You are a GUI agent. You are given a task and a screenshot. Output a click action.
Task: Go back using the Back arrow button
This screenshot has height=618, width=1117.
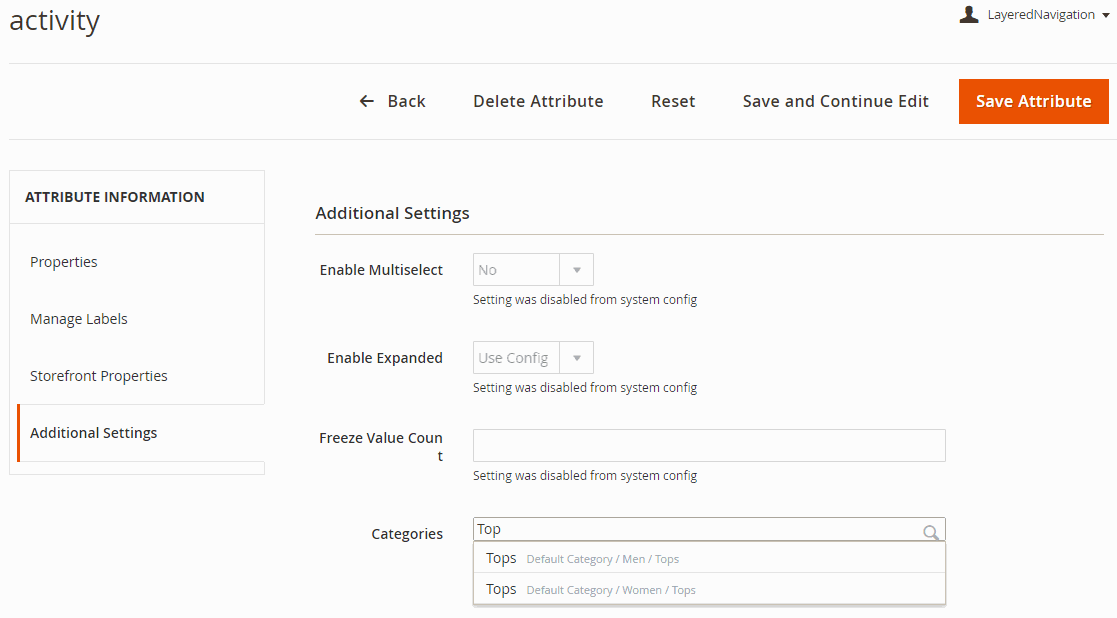[x=392, y=101]
